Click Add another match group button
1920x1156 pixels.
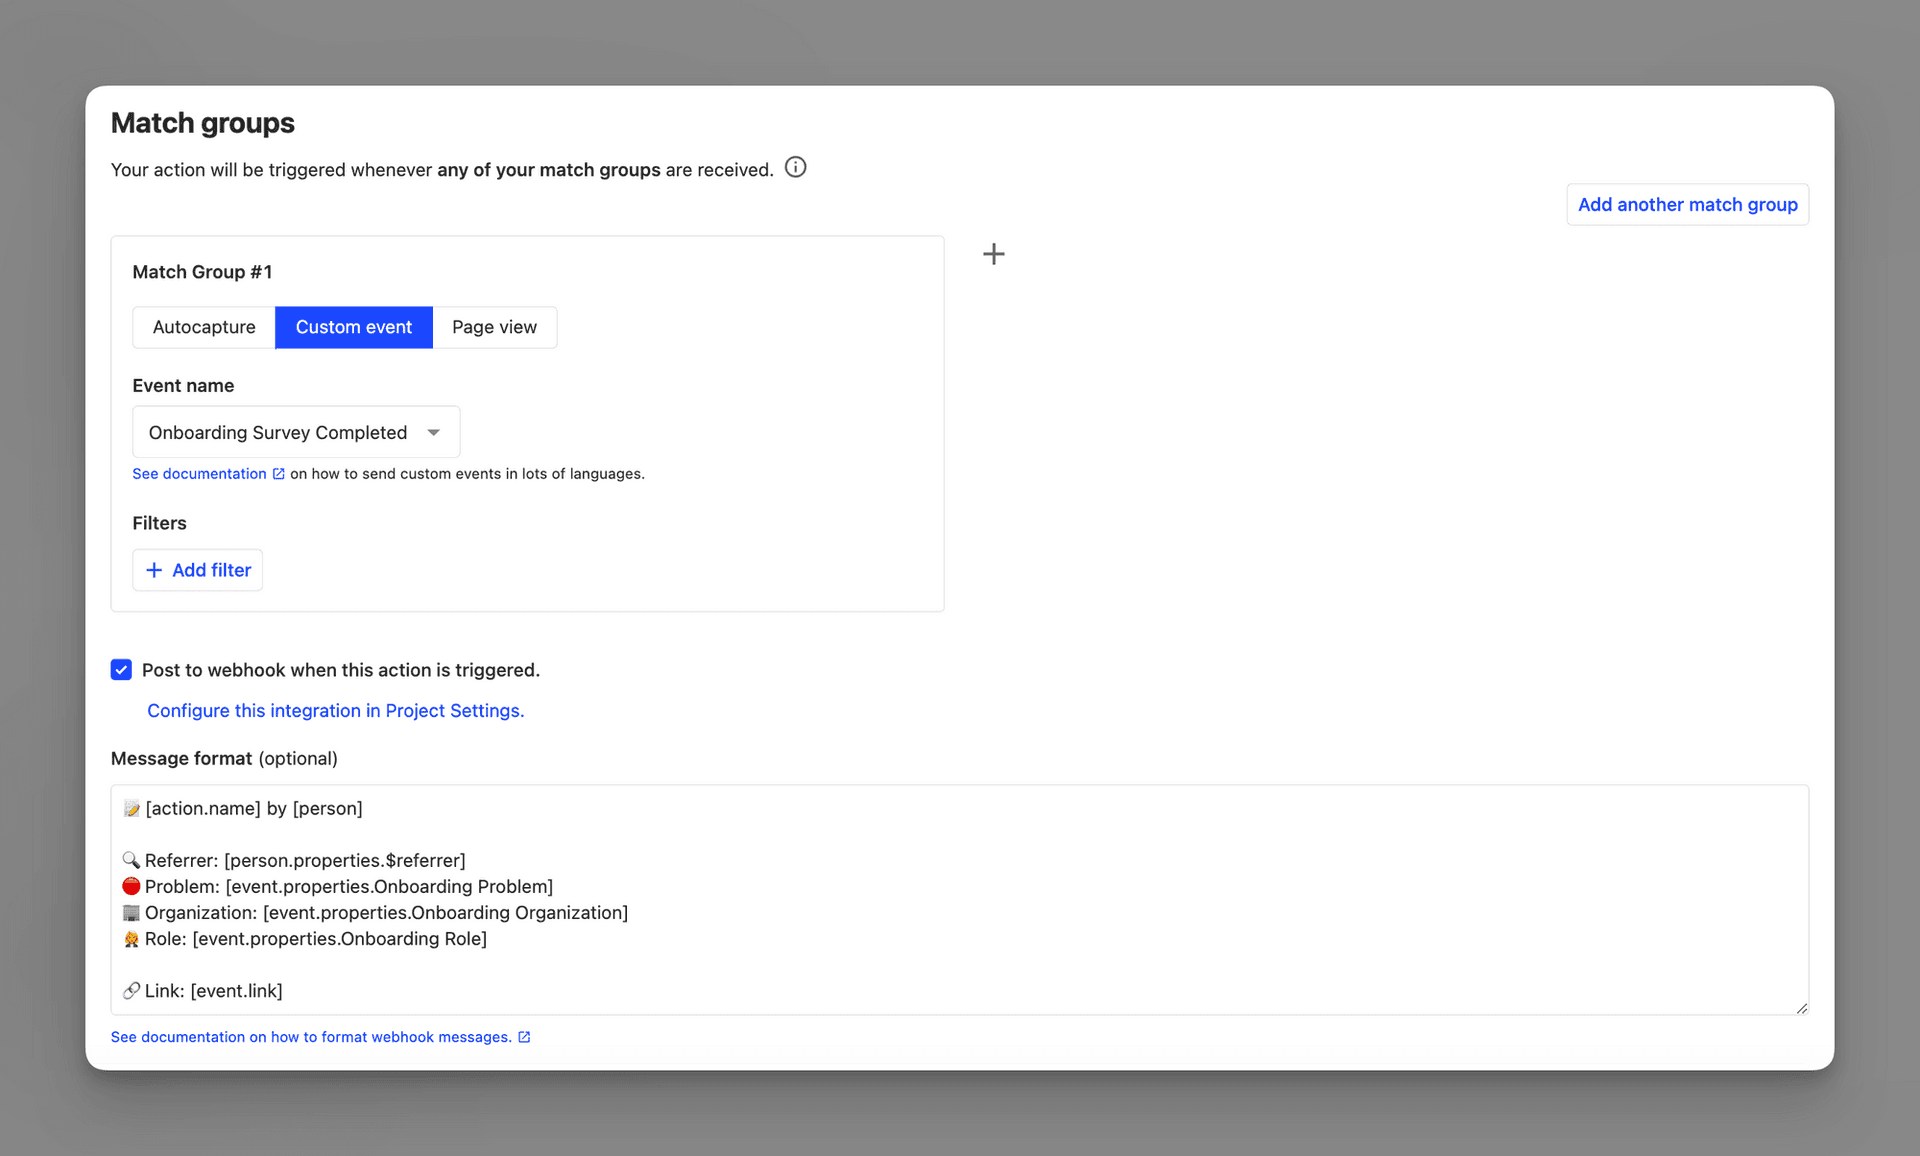click(1687, 205)
